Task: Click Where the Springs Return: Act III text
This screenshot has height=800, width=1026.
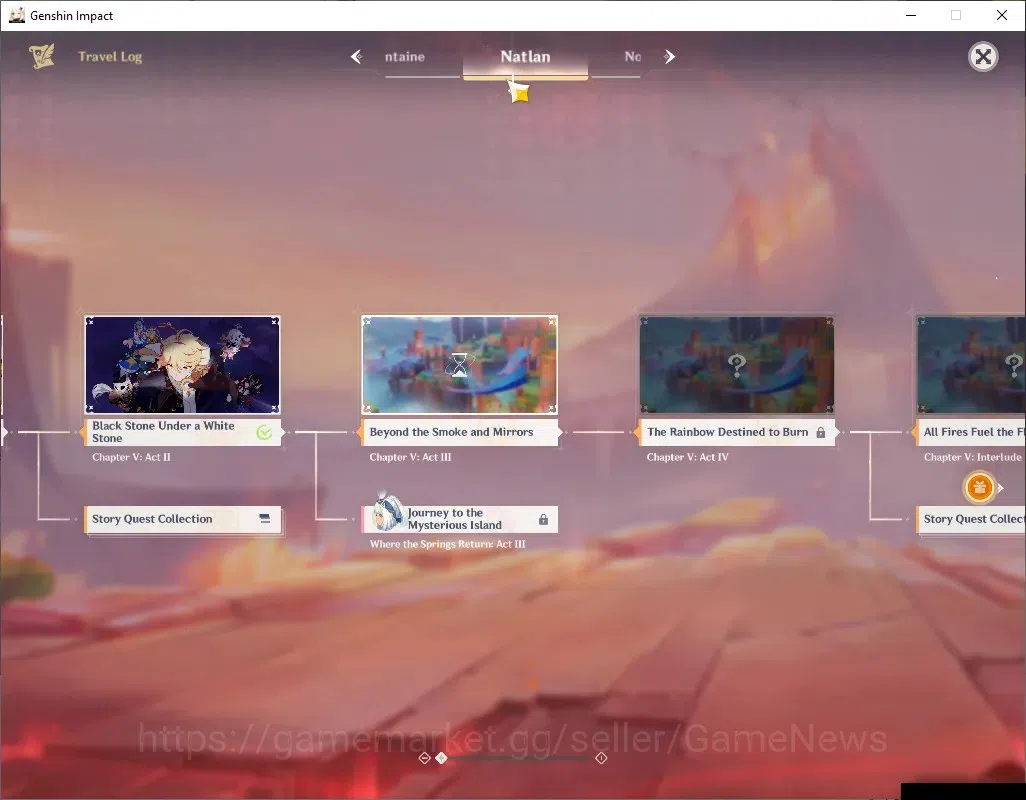Action: [448, 544]
